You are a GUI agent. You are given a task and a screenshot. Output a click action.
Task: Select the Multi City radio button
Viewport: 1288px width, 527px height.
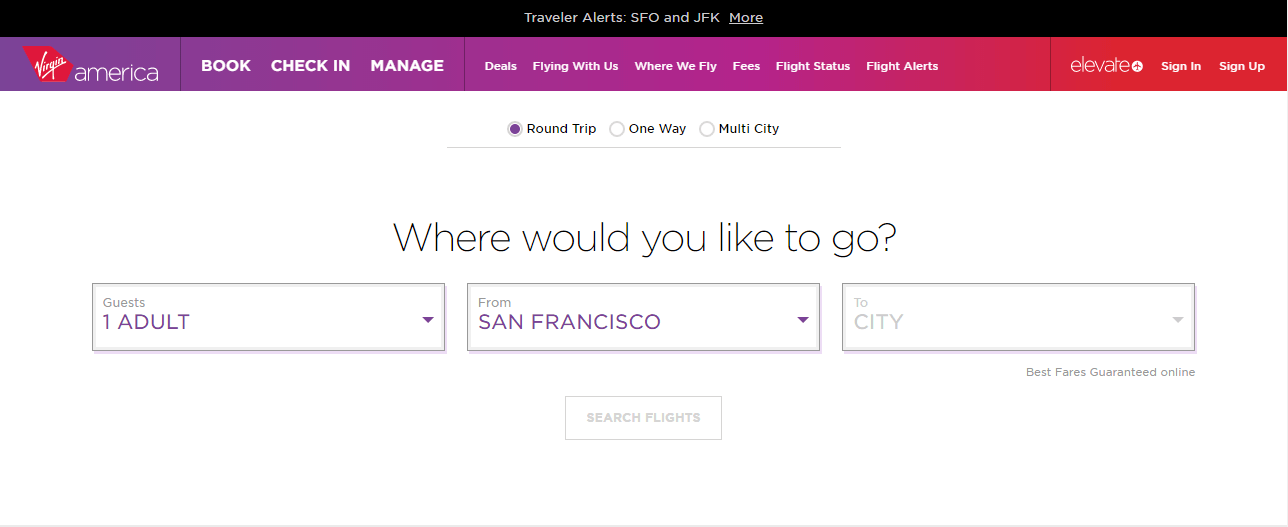[x=707, y=129]
